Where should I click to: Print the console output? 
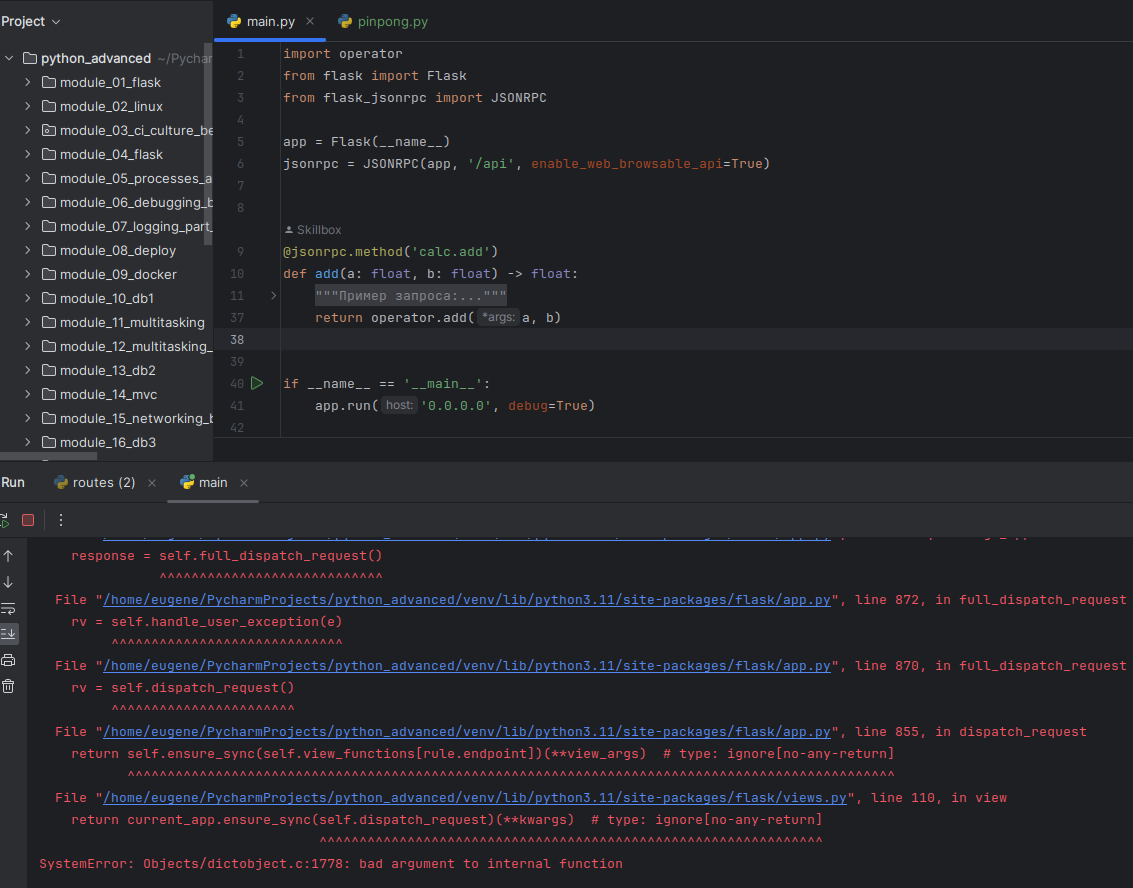point(8,660)
